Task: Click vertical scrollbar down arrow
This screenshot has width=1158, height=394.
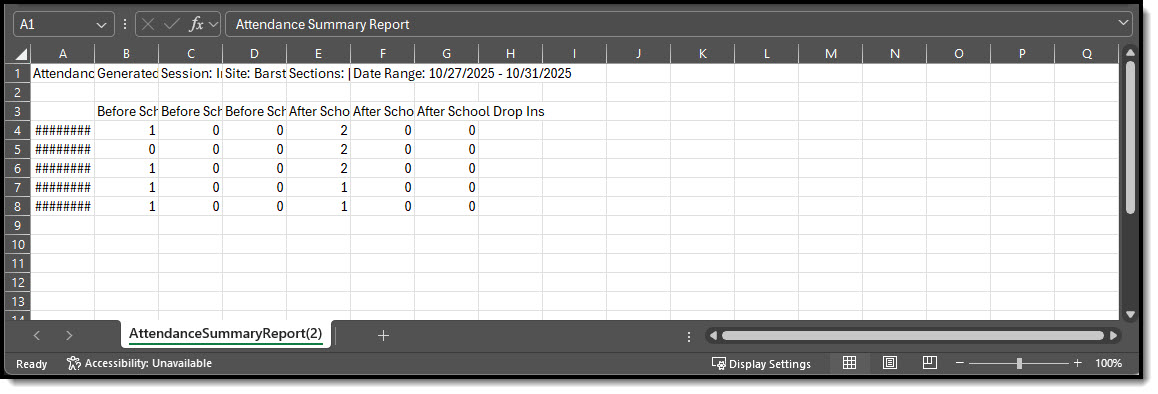Action: (1130, 315)
